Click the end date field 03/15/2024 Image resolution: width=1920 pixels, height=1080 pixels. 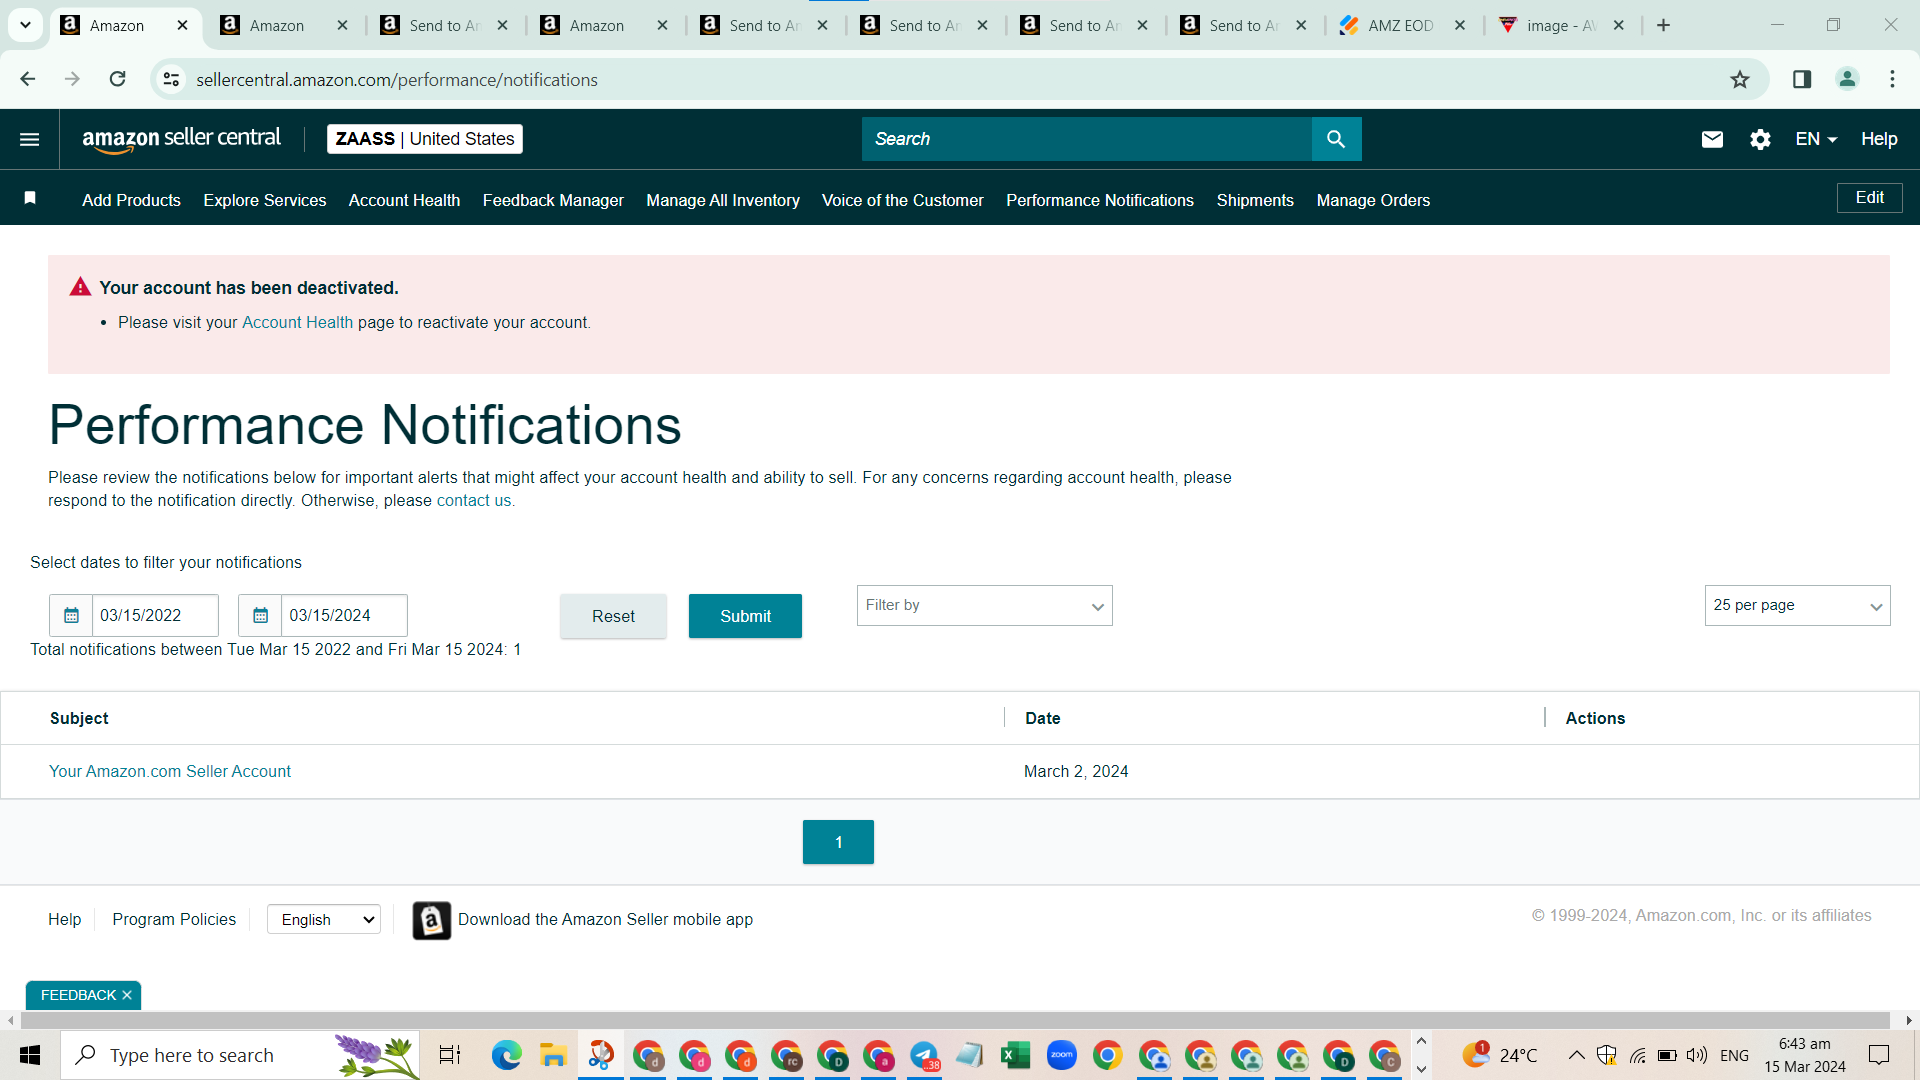point(344,615)
